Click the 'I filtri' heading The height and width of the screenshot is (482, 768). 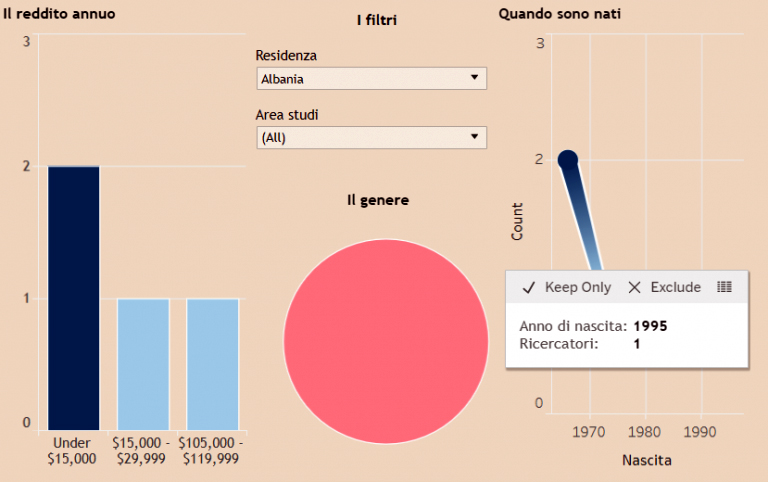(x=376, y=20)
